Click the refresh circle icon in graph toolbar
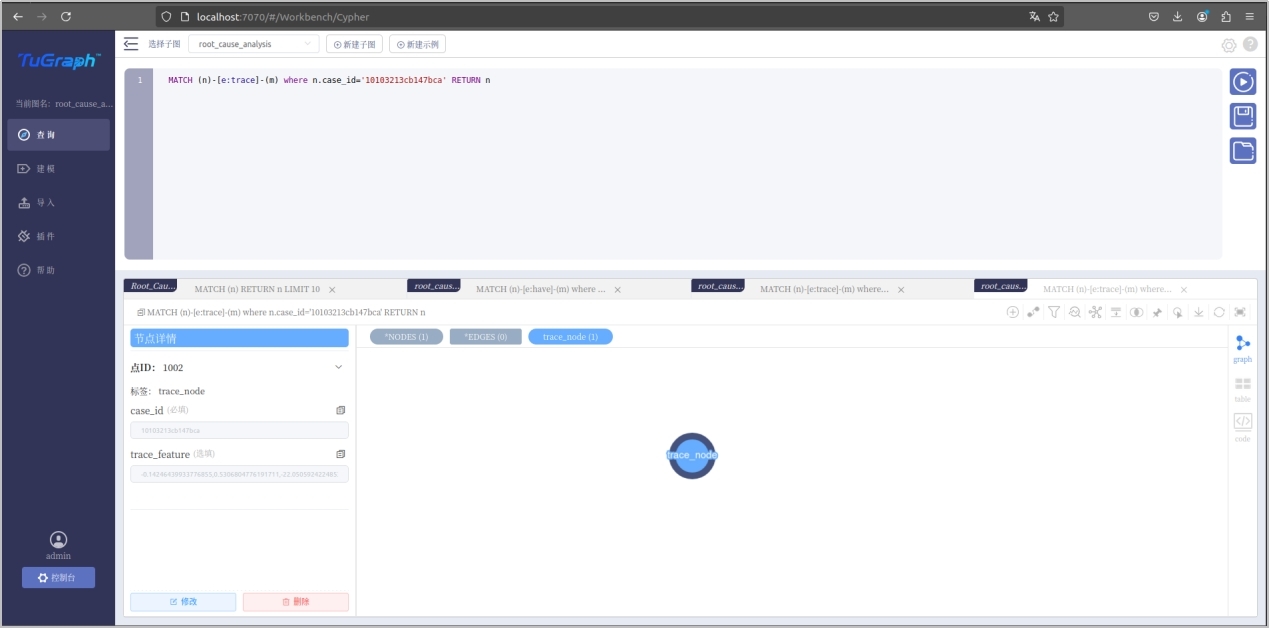 1219,312
